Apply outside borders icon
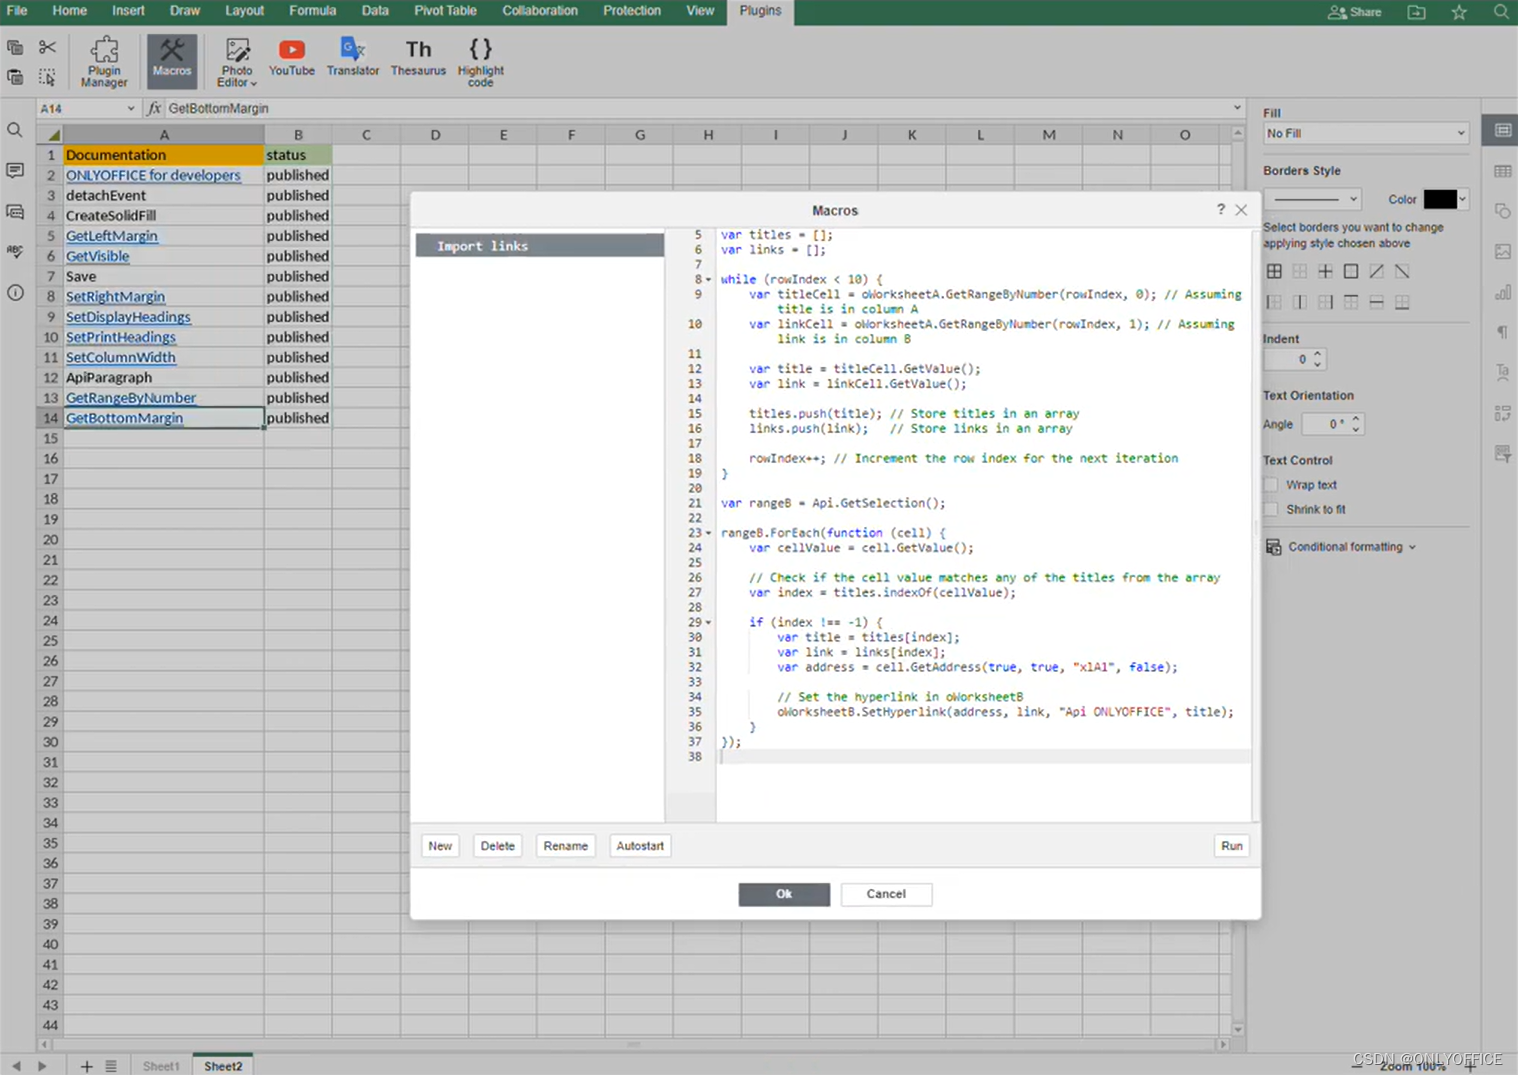Image resolution: width=1518 pixels, height=1075 pixels. click(x=1351, y=271)
